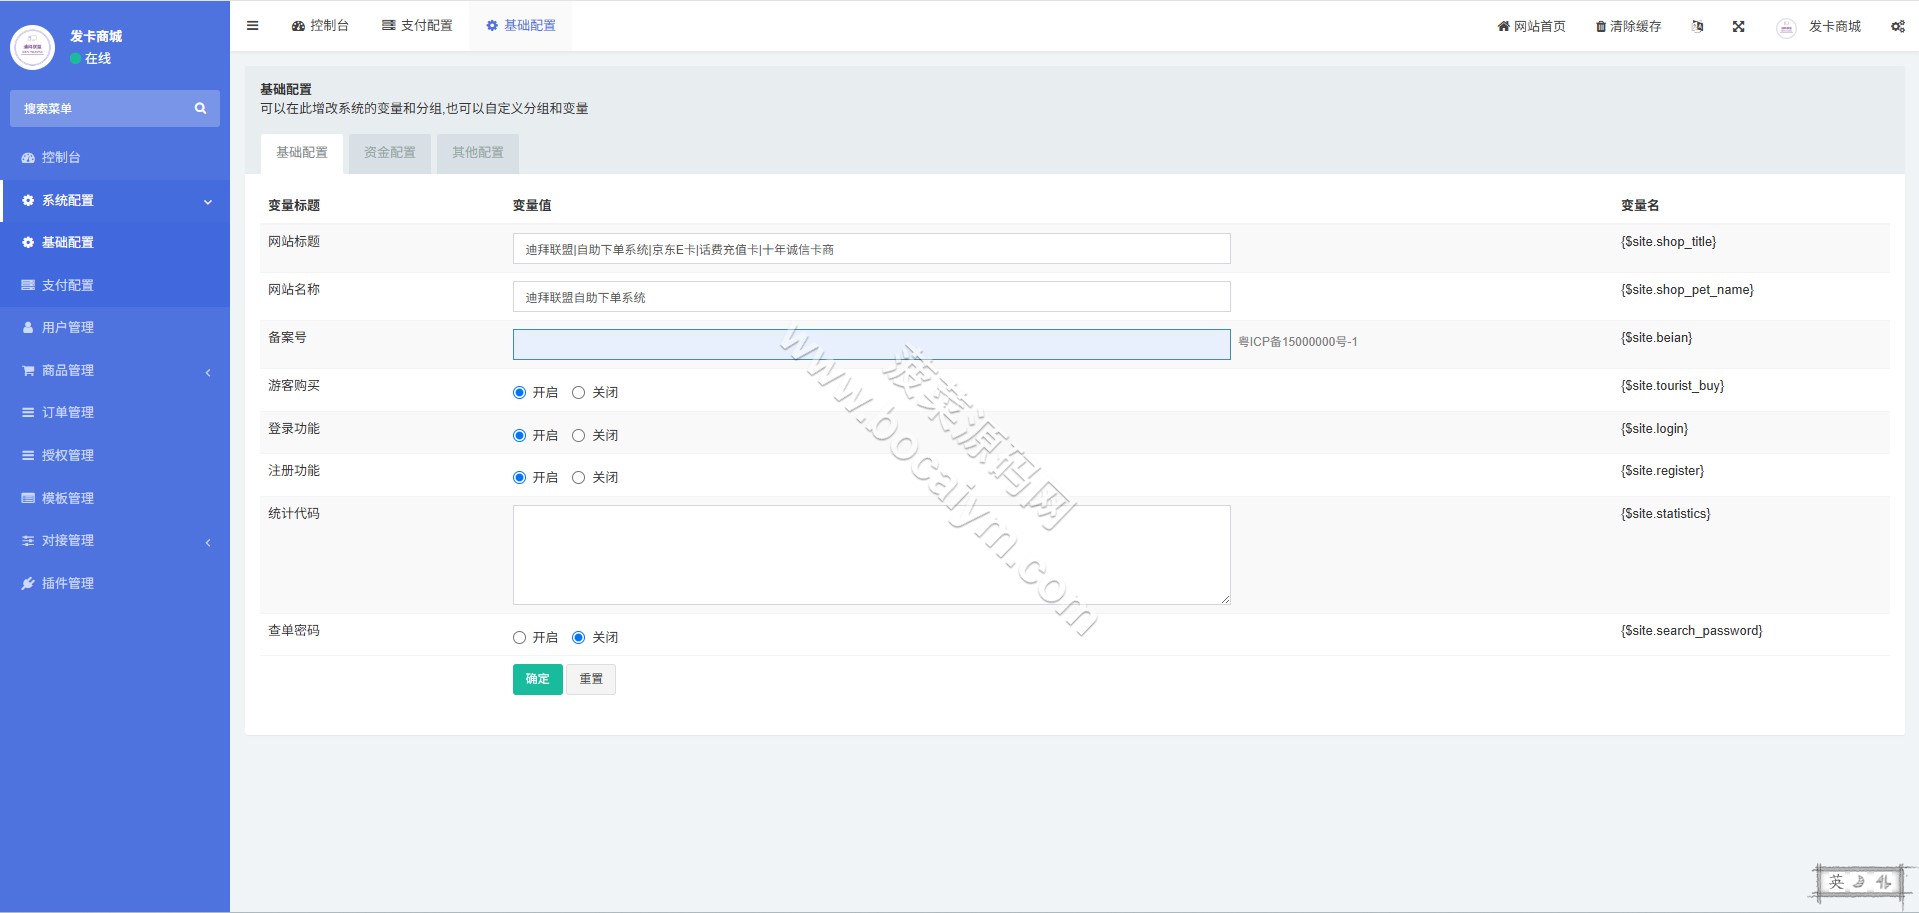The width and height of the screenshot is (1919, 913).
Task: Expand the 商品管理 sidebar chevron
Action: 208,372
